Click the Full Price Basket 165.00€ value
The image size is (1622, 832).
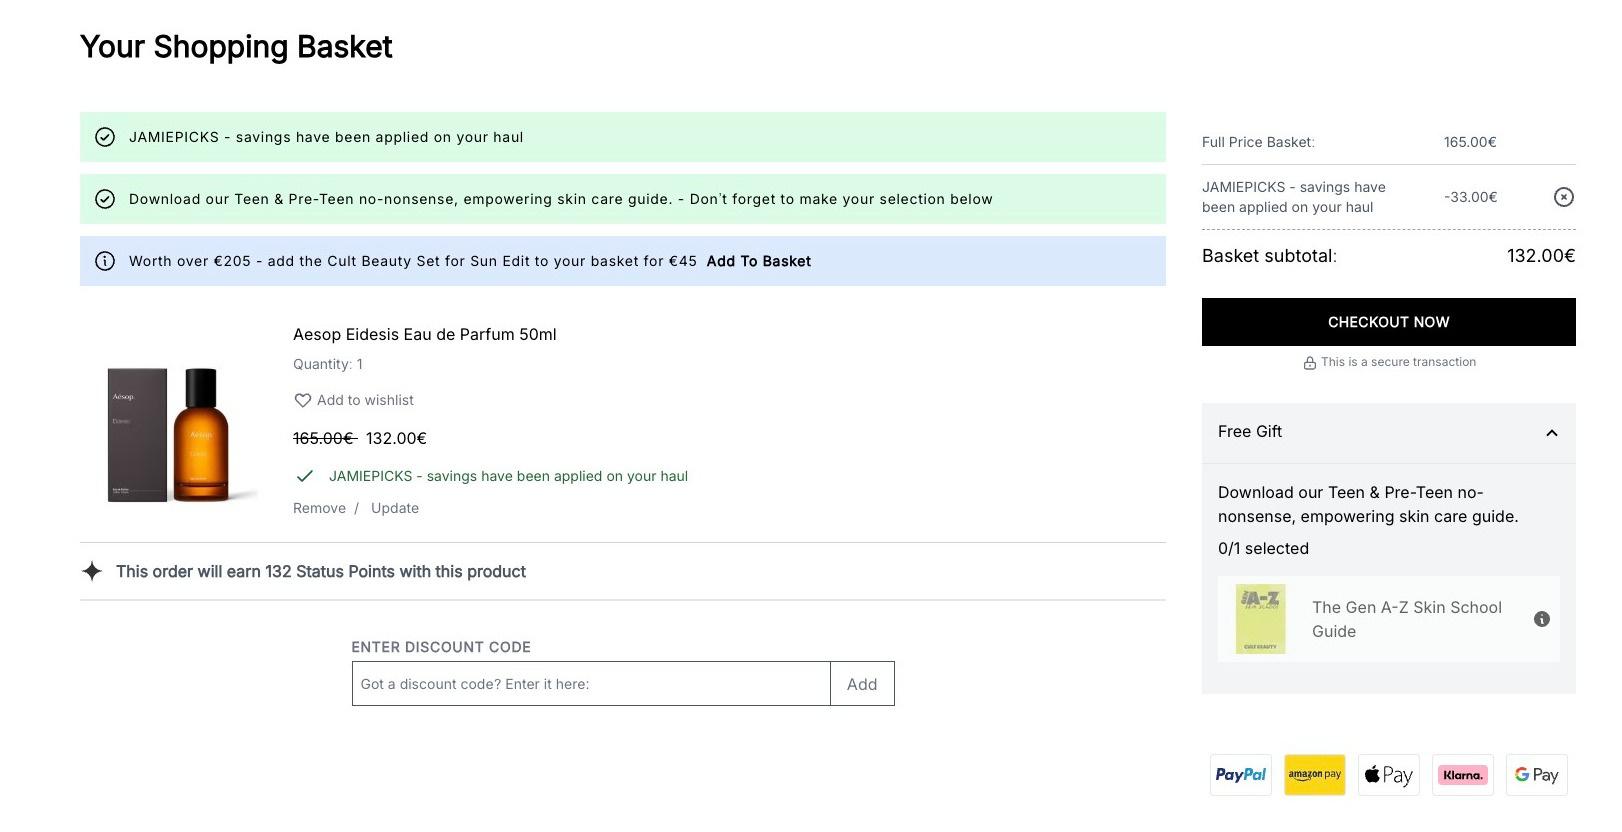[1470, 142]
